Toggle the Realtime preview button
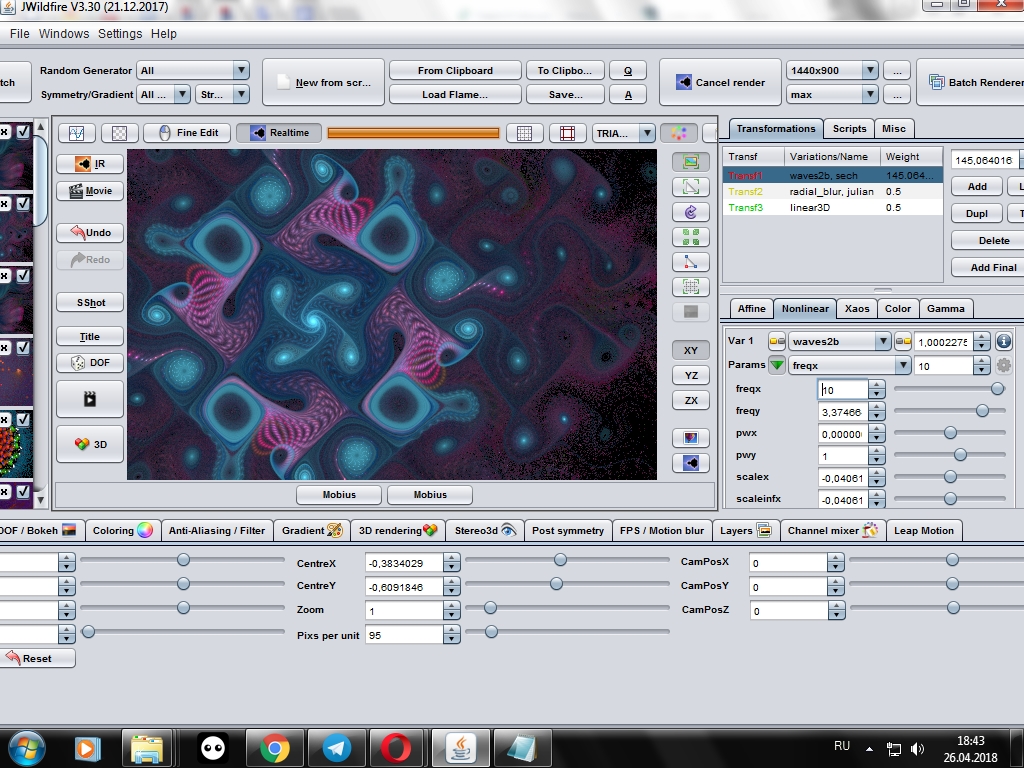The height and width of the screenshot is (768, 1024). coord(280,133)
